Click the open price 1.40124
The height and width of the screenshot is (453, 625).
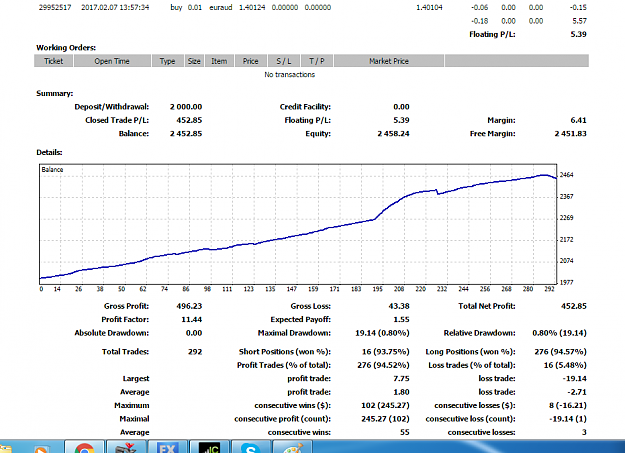252,7
